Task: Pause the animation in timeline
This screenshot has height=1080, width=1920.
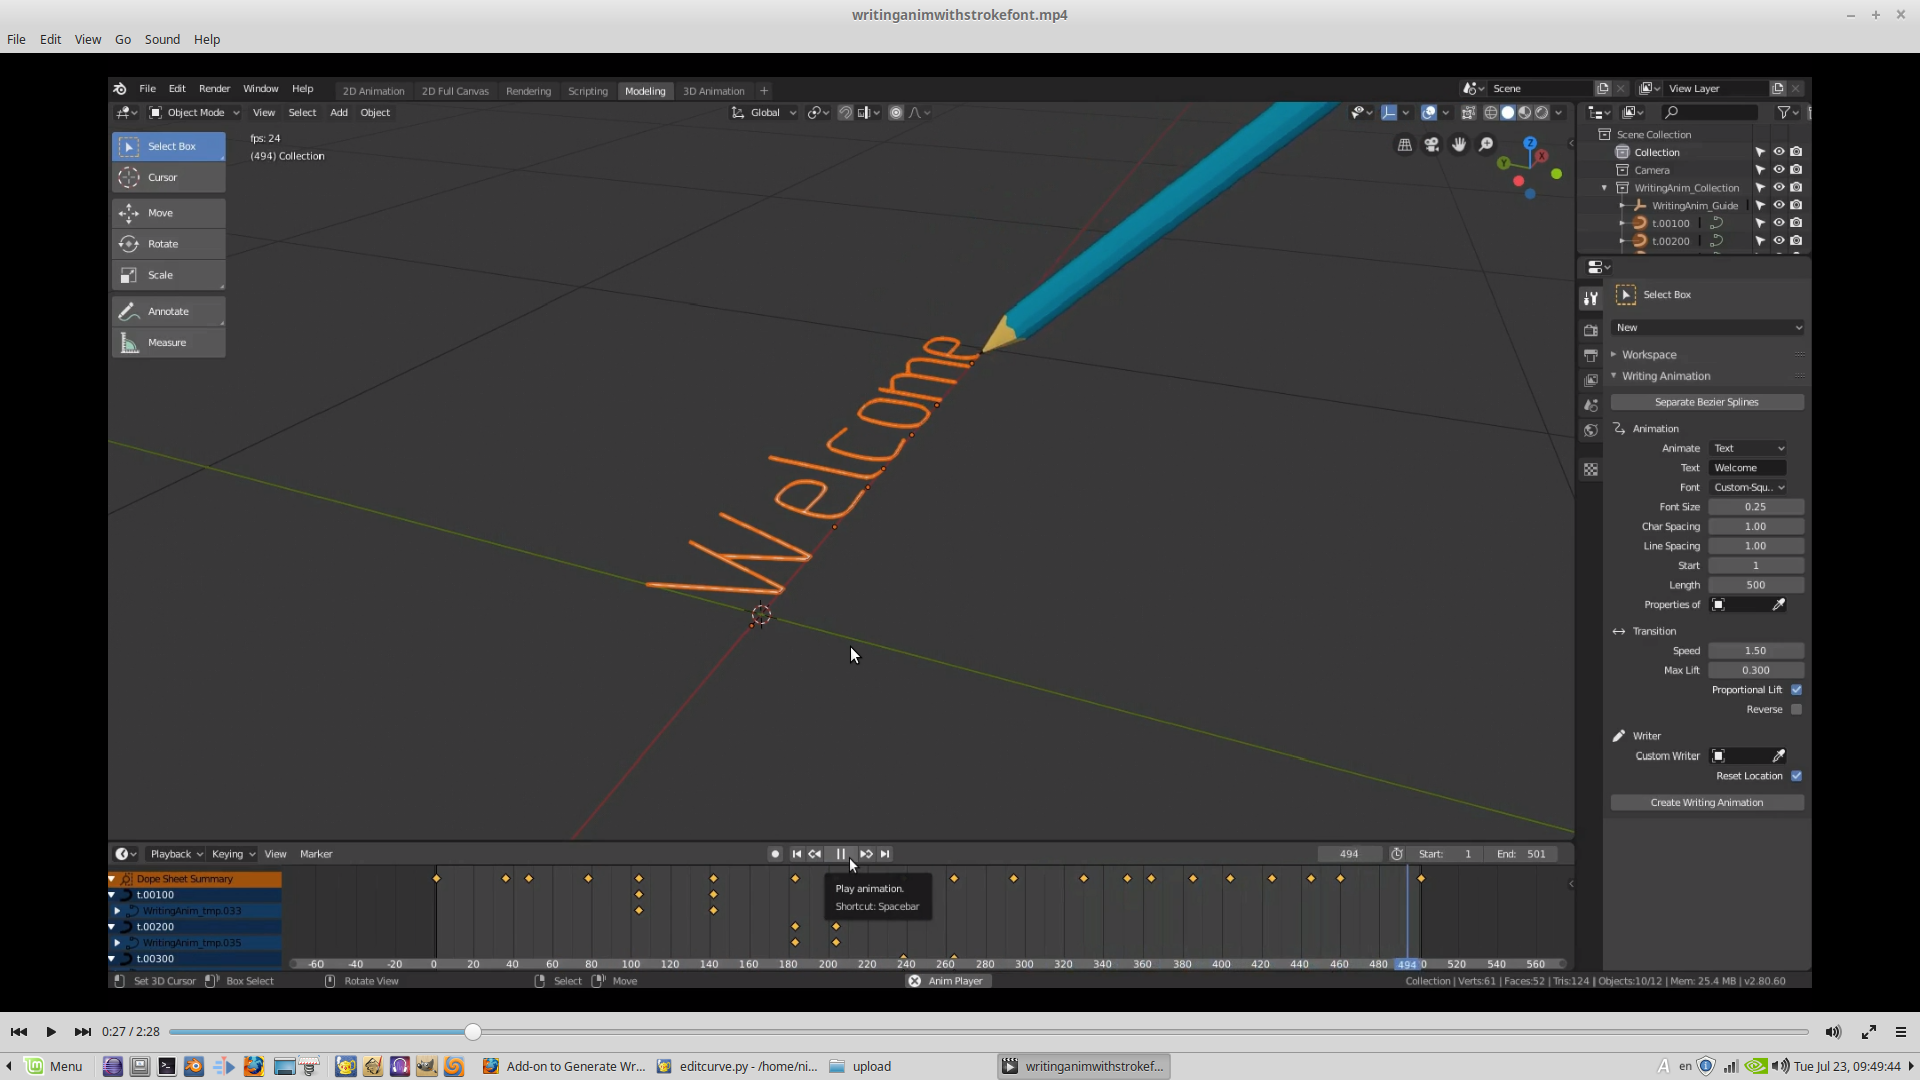Action: 840,854
